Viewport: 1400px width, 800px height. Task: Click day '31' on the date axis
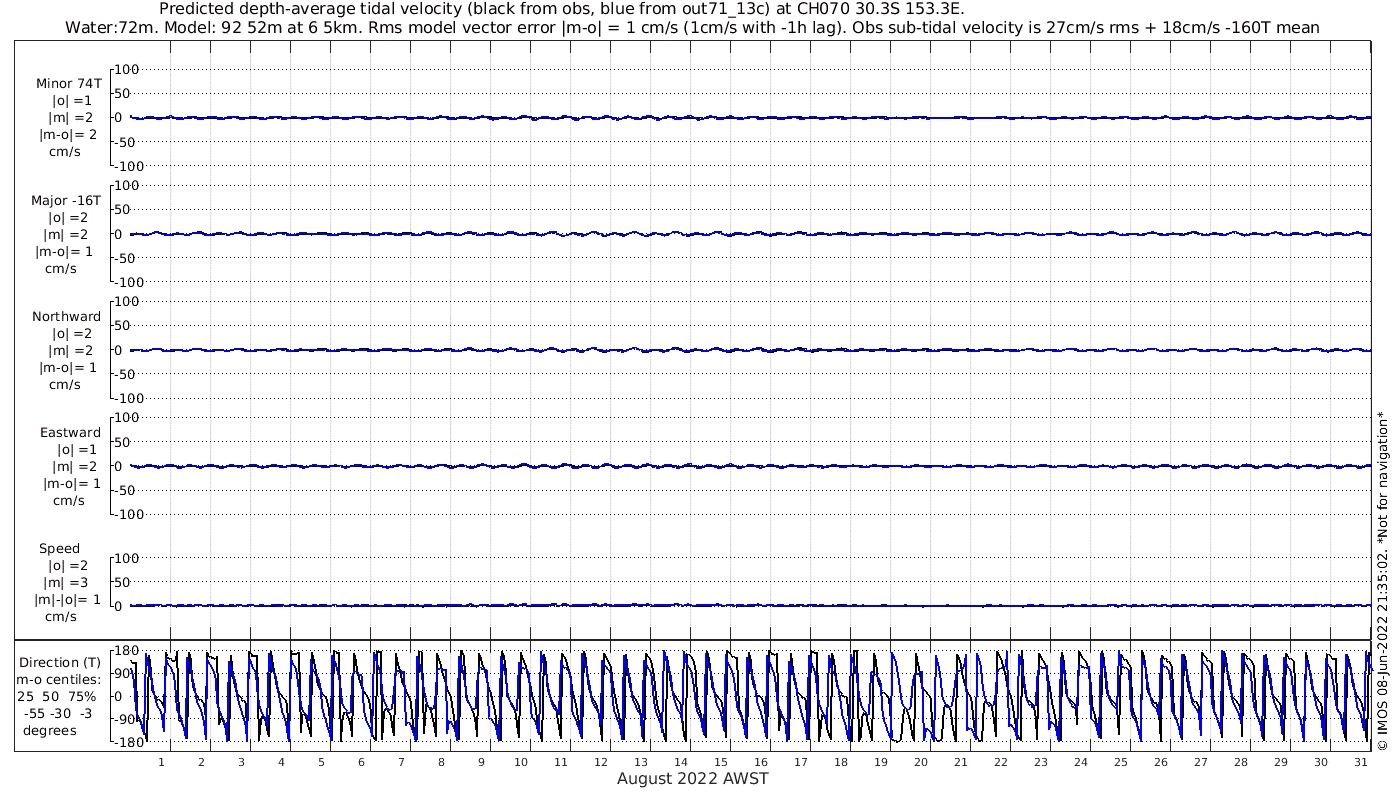click(1360, 762)
